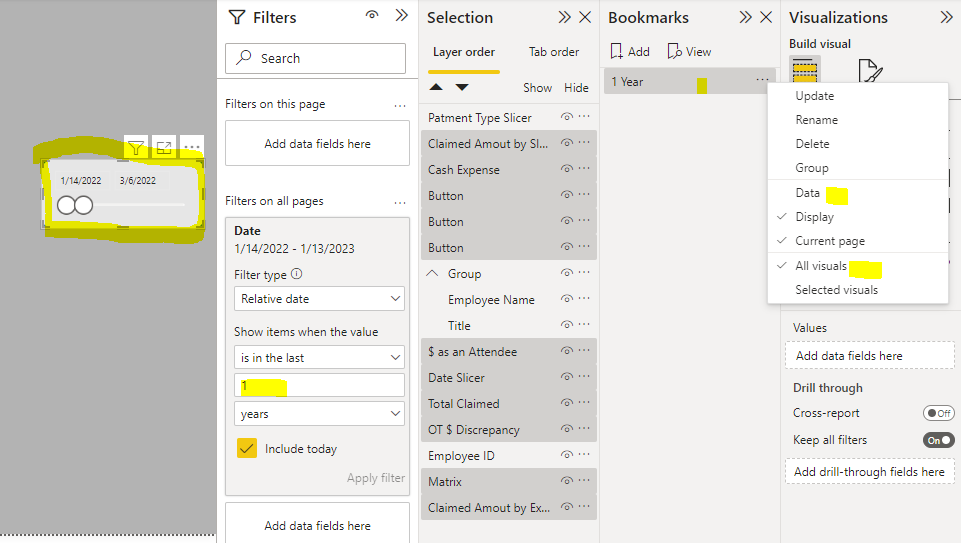Move layer down with the down arrow
The image size is (961, 543).
(462, 87)
